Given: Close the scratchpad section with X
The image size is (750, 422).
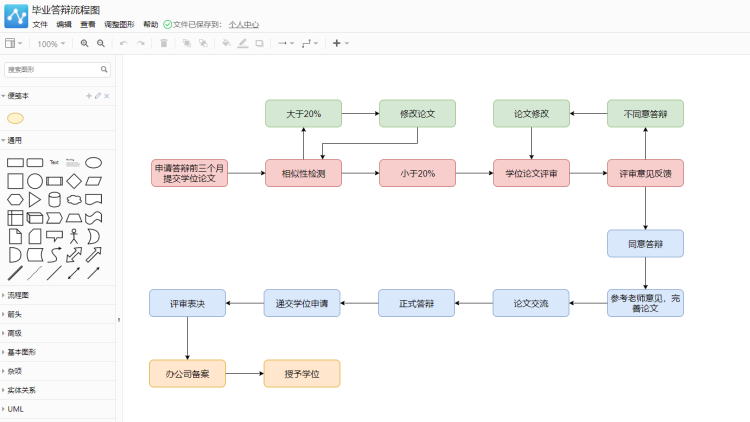Looking at the screenshot, I should 107,96.
